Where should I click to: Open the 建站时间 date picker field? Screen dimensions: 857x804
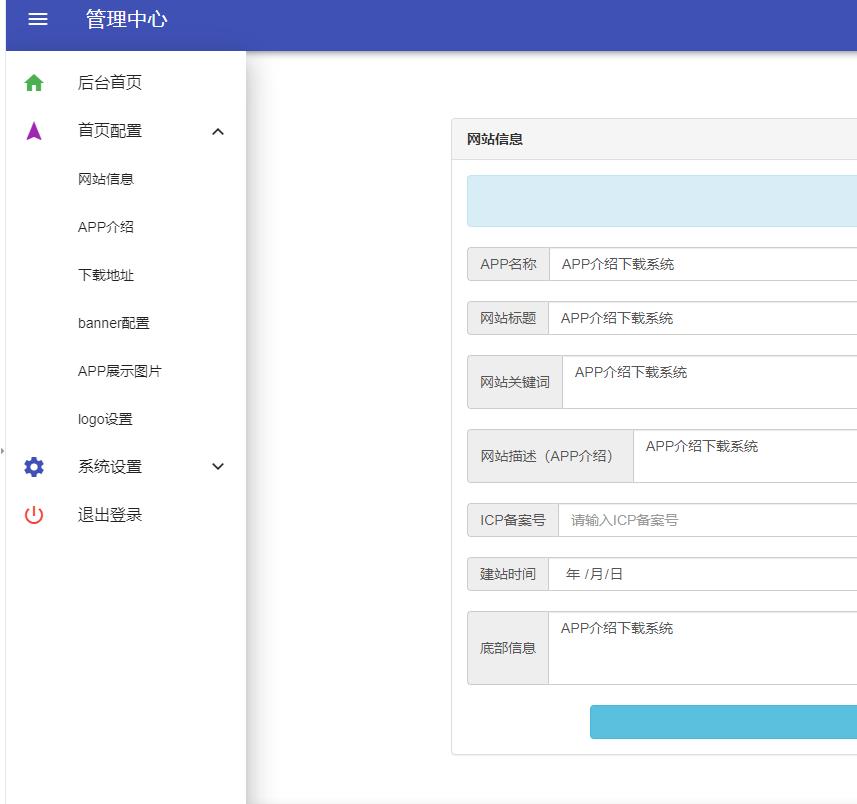[x=702, y=574]
